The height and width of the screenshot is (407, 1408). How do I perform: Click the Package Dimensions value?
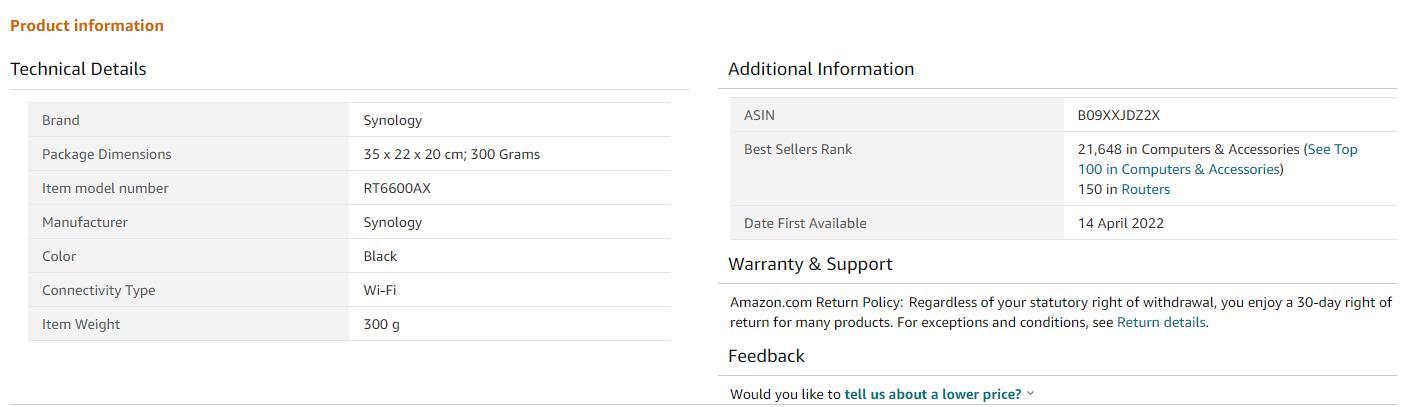click(x=451, y=154)
